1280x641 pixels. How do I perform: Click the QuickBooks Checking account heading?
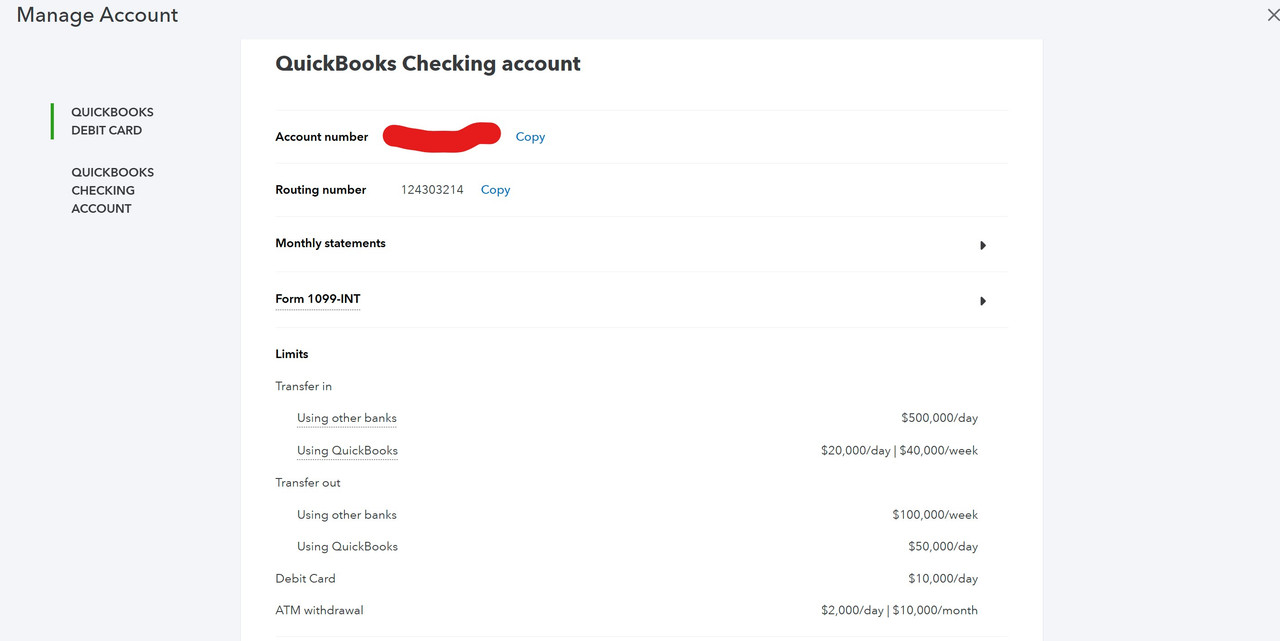pos(428,64)
